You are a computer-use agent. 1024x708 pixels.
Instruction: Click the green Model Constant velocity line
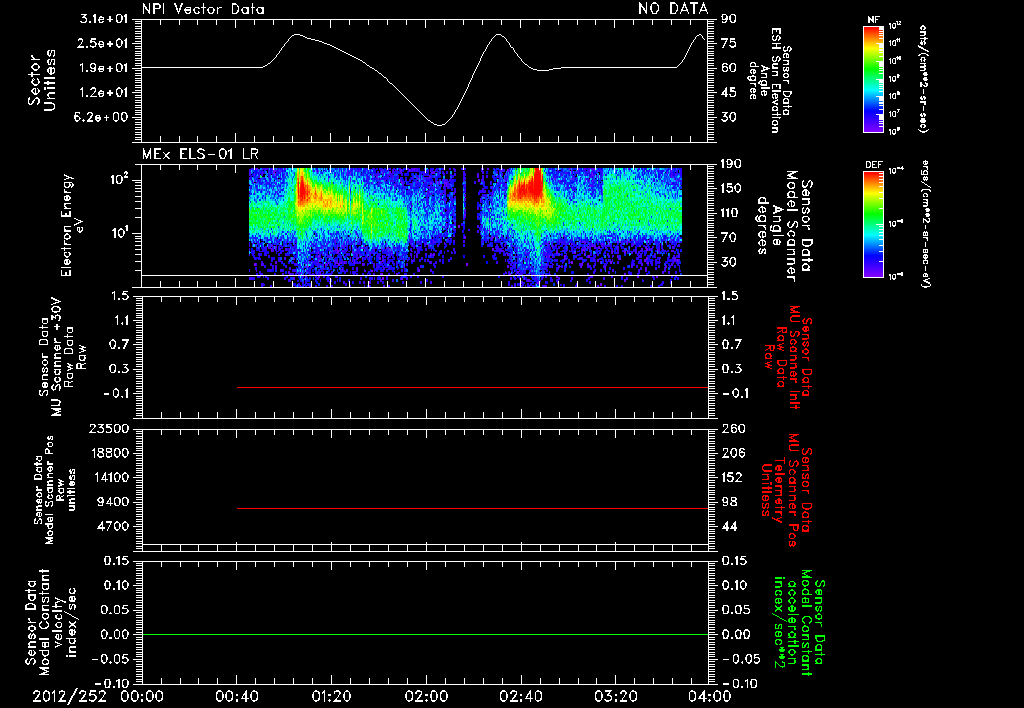(424, 634)
